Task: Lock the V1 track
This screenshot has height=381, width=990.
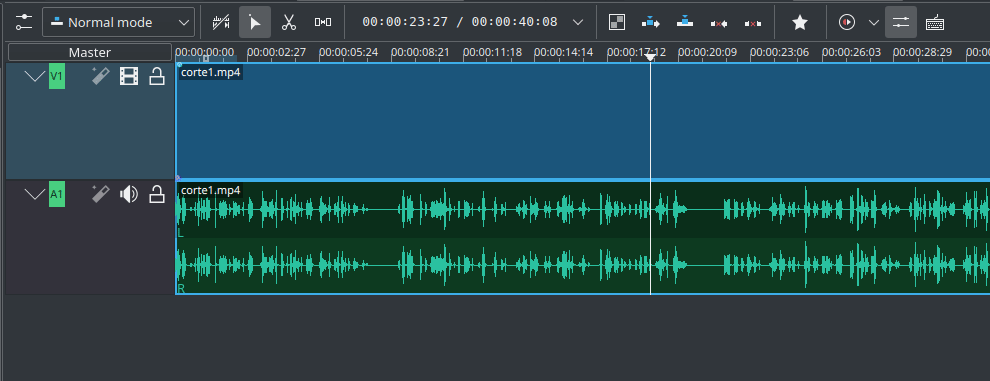Action: [157, 77]
